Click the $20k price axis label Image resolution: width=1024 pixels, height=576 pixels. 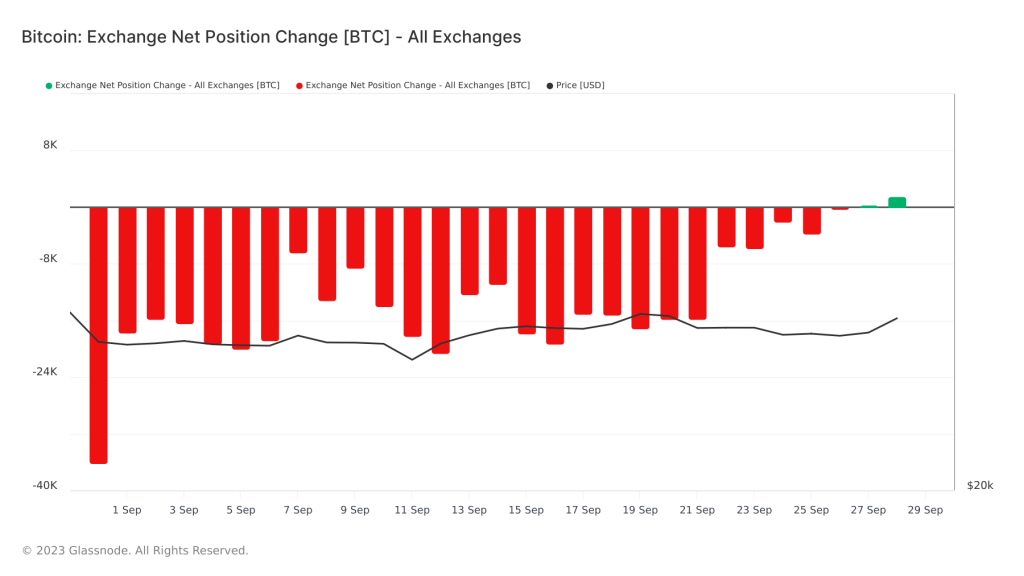click(x=980, y=486)
